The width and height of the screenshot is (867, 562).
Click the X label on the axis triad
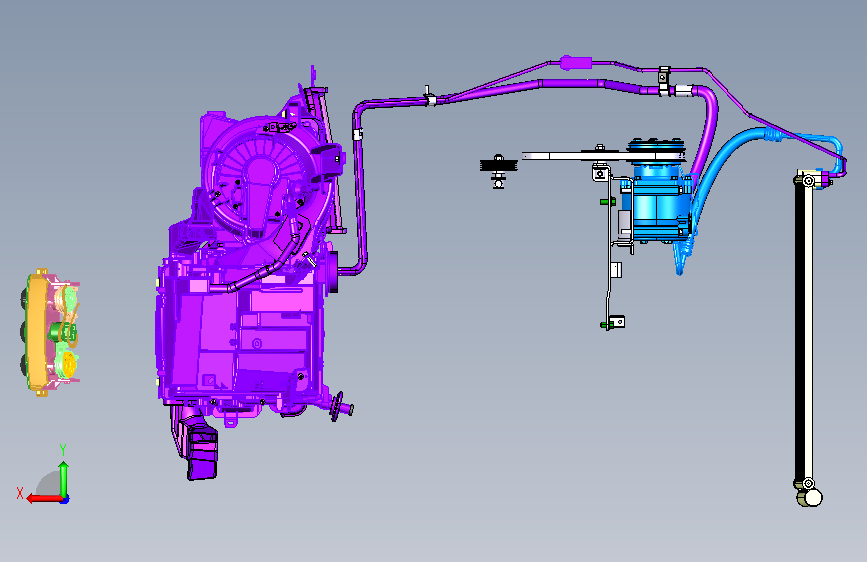coord(20,493)
